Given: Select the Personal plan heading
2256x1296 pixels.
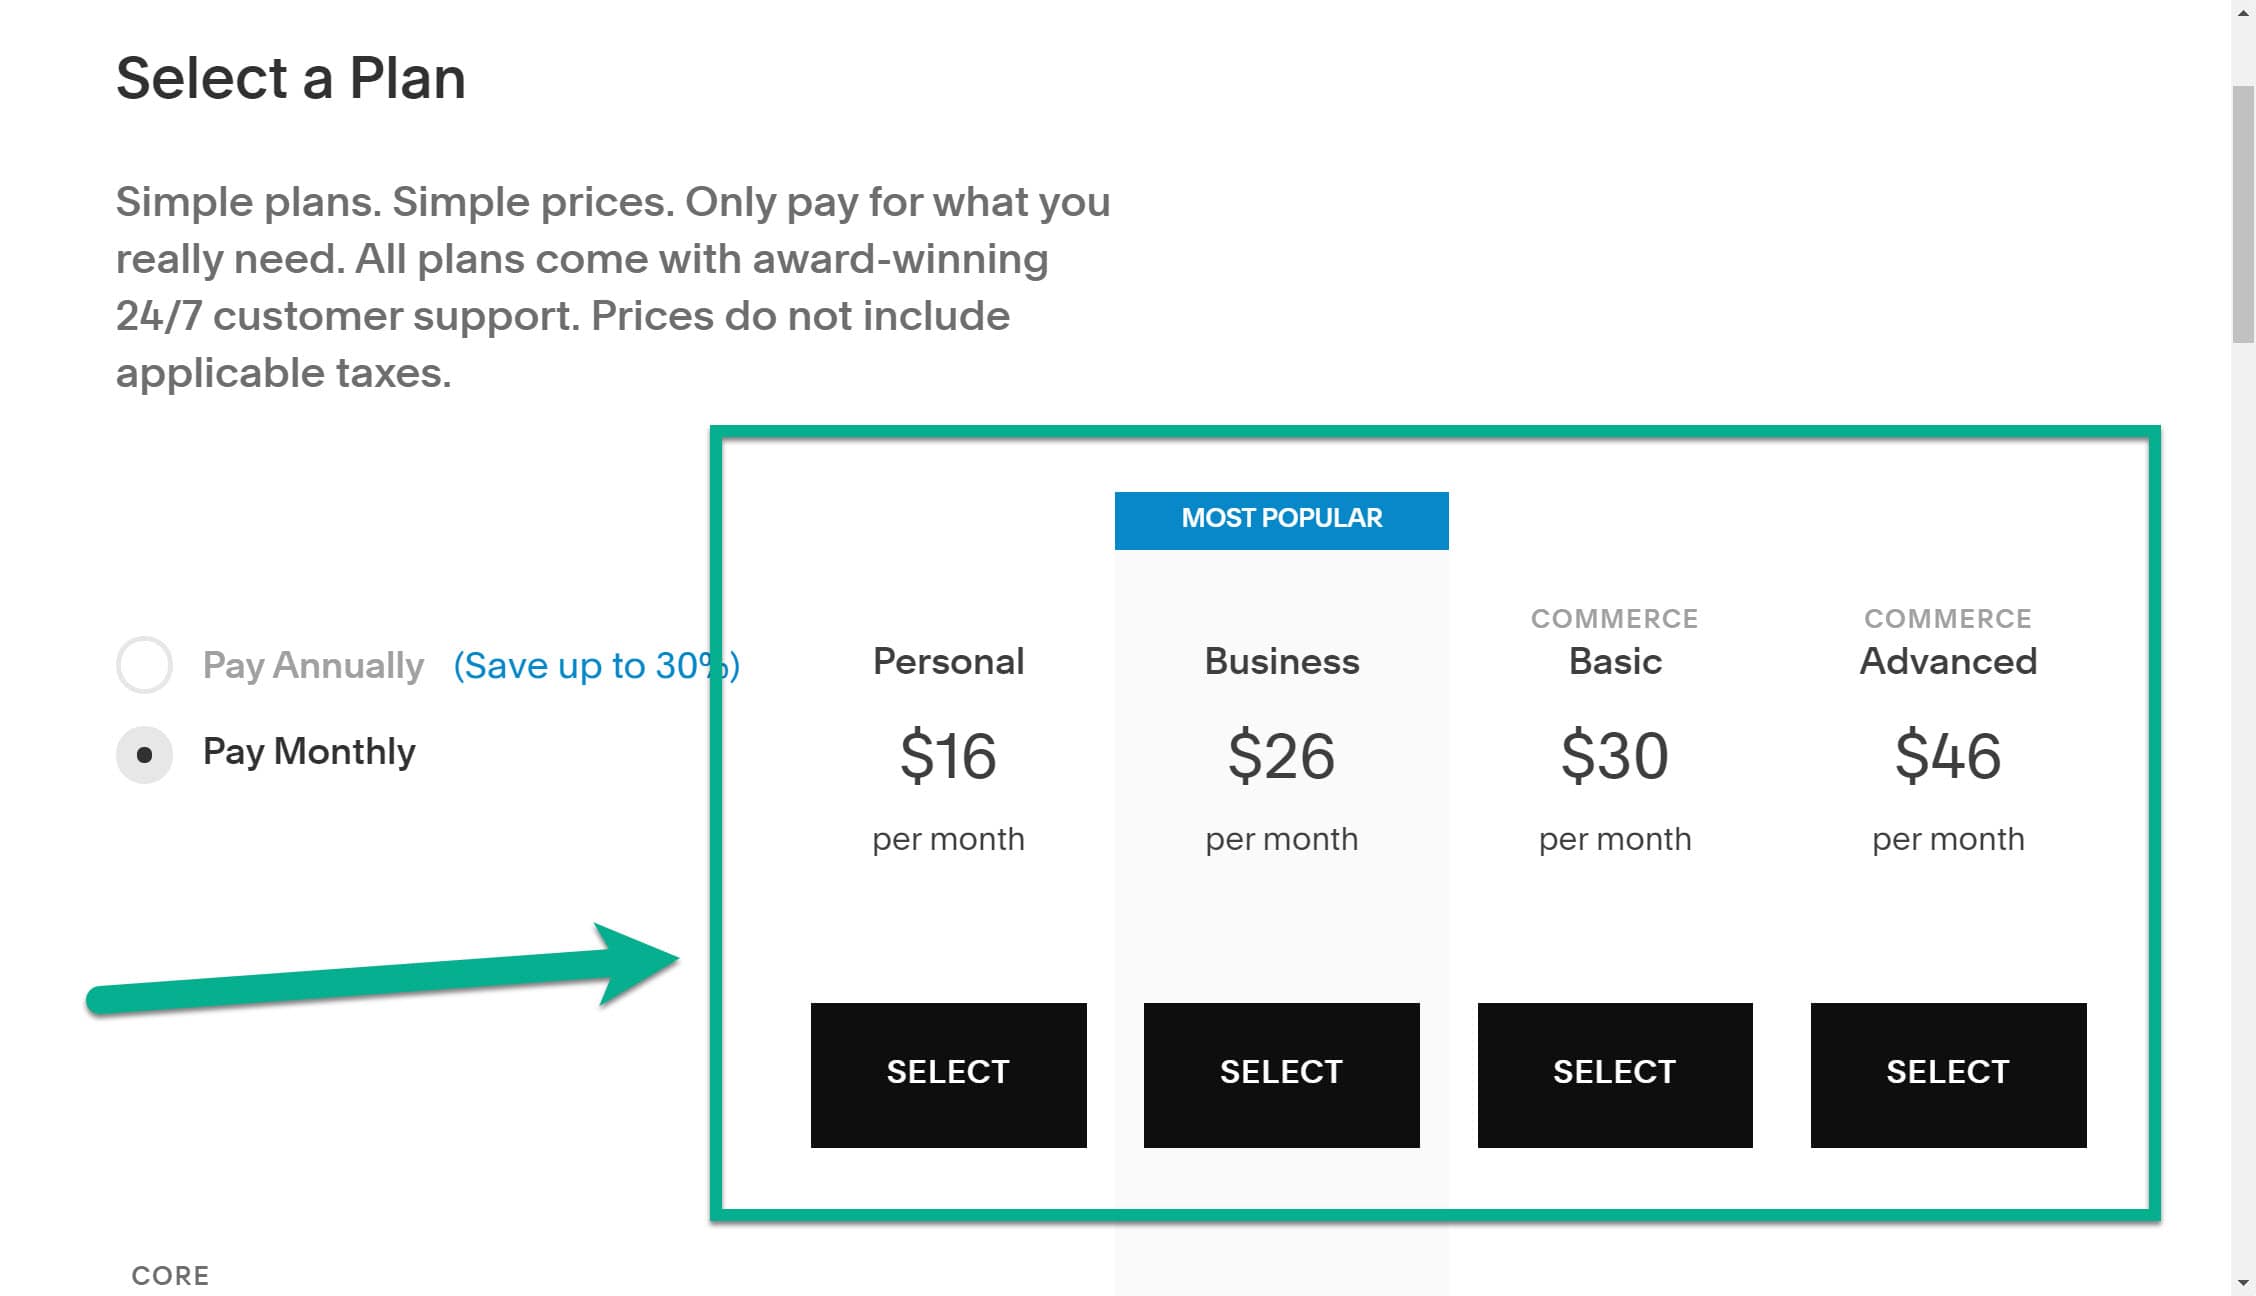Looking at the screenshot, I should tap(947, 660).
